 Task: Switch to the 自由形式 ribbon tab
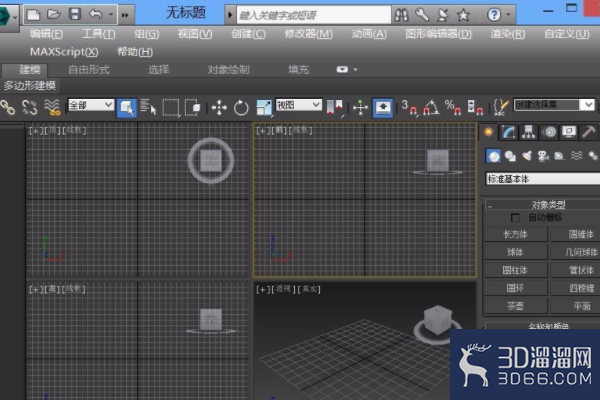coord(89,70)
